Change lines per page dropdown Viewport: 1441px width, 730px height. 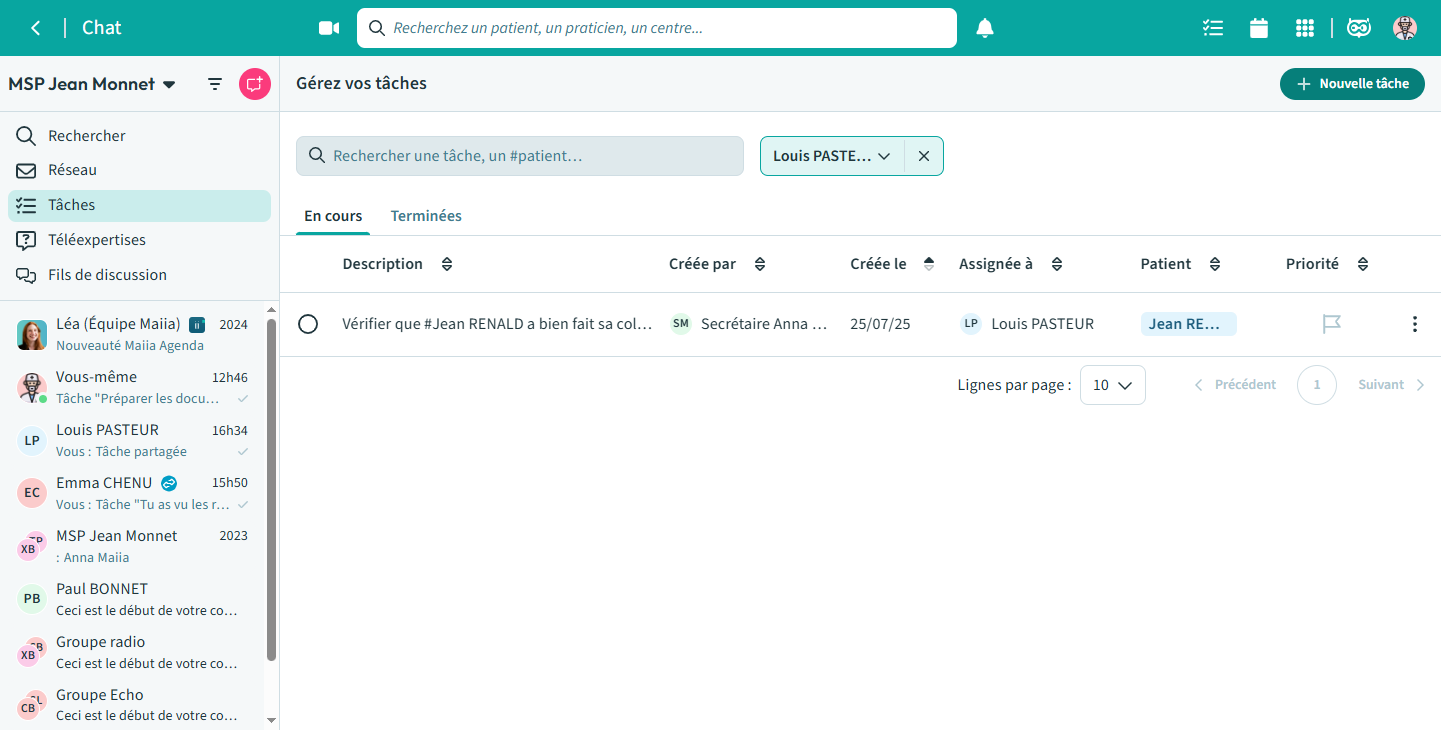[1112, 385]
